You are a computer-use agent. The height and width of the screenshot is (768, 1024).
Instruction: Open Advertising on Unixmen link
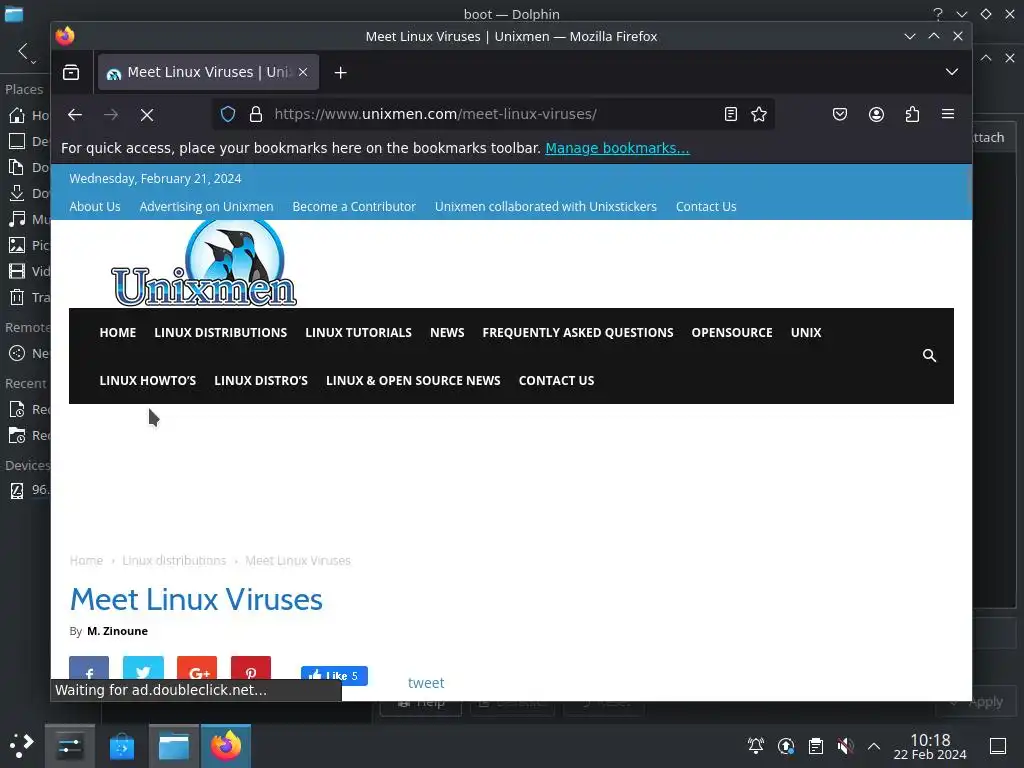point(206,206)
